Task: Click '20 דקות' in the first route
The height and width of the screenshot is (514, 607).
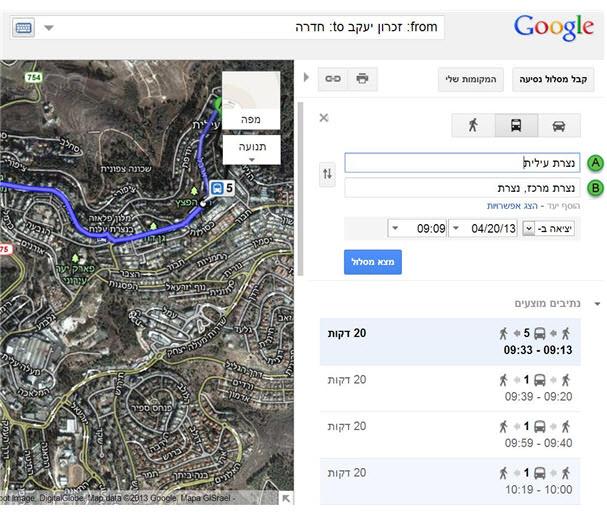Action: [x=347, y=333]
